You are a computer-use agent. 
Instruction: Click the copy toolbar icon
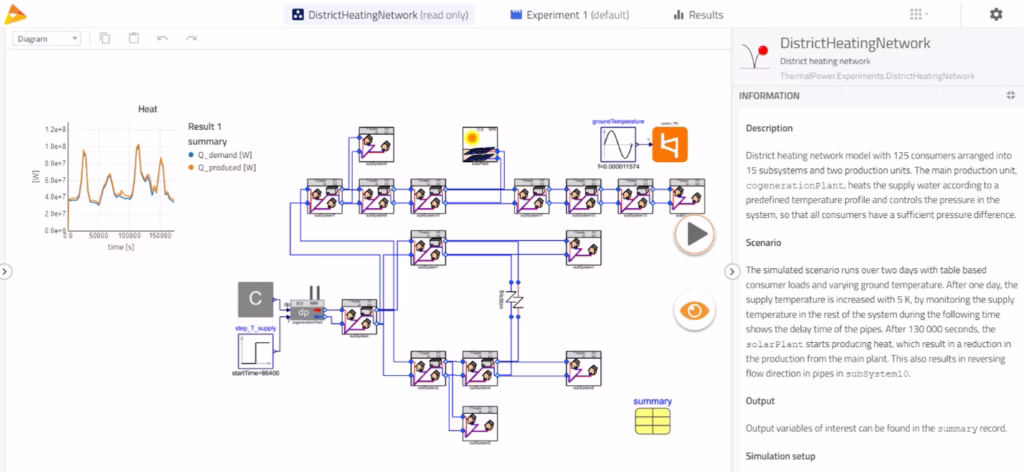click(105, 39)
